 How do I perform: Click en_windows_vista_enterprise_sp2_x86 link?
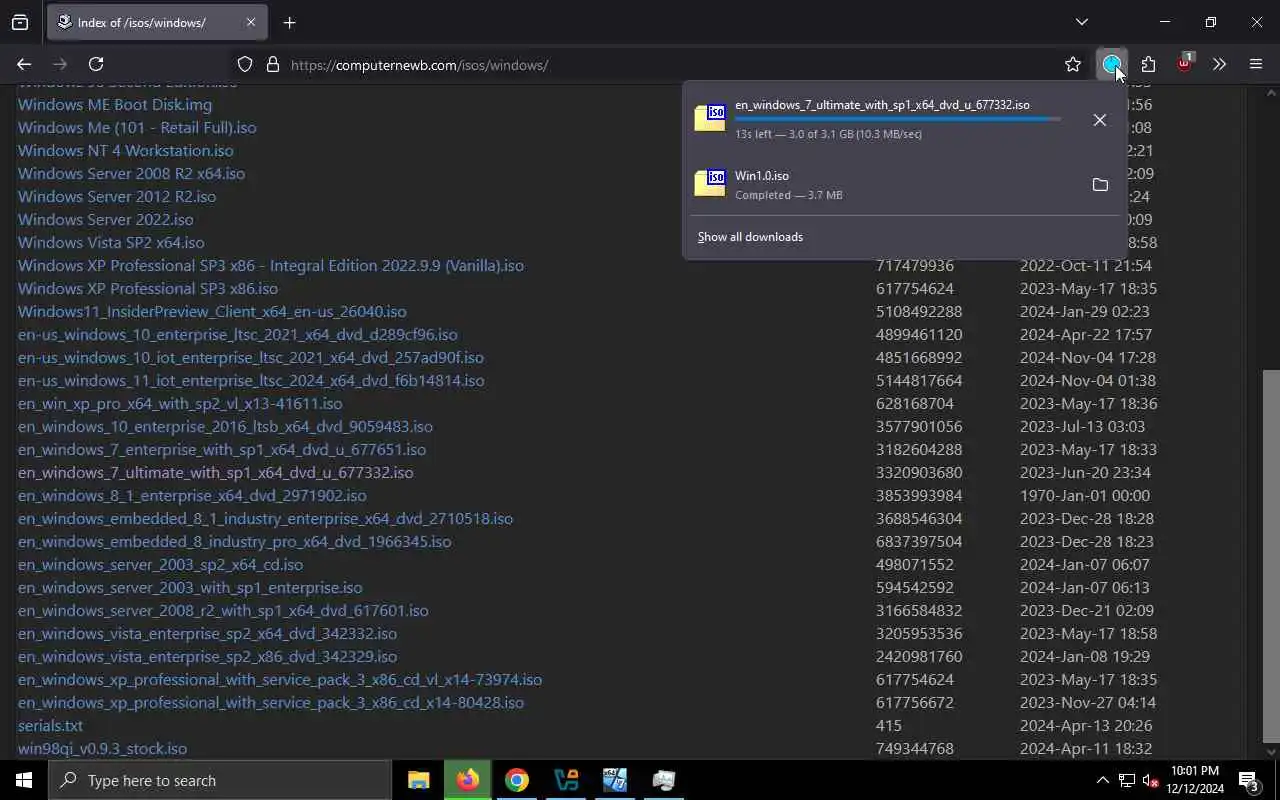pos(207,656)
